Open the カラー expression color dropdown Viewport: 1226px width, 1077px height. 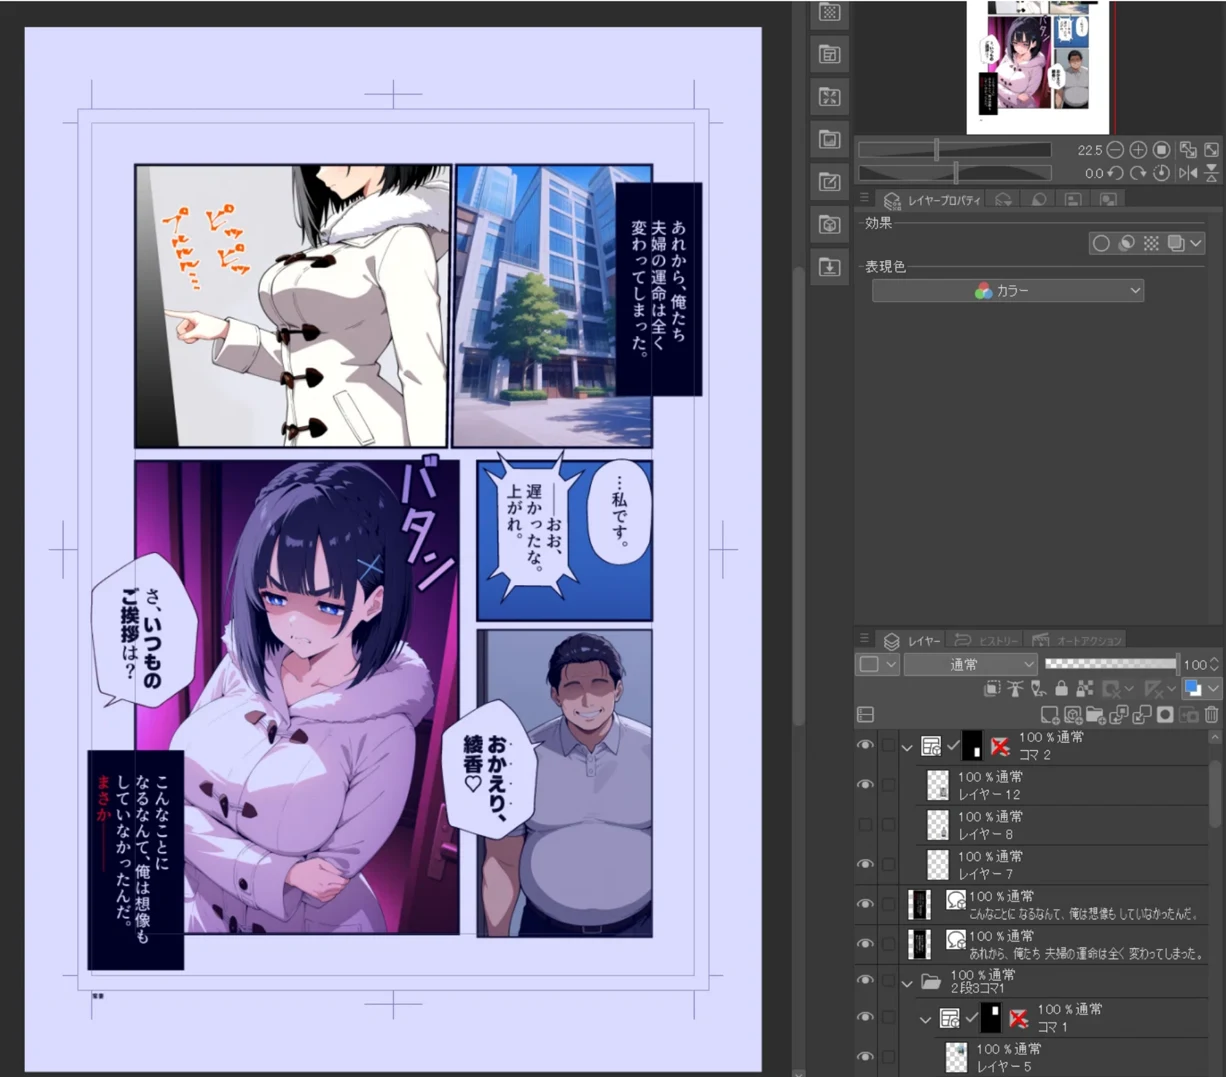coord(1008,291)
